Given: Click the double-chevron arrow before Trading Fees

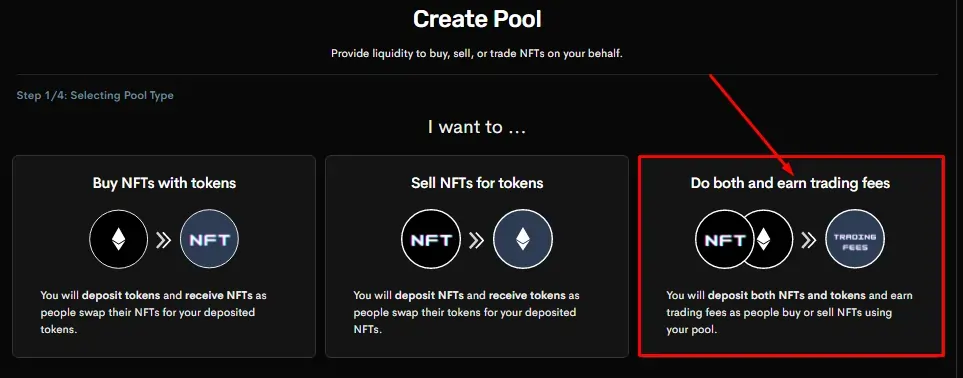Looking at the screenshot, I should pyautogui.click(x=809, y=240).
